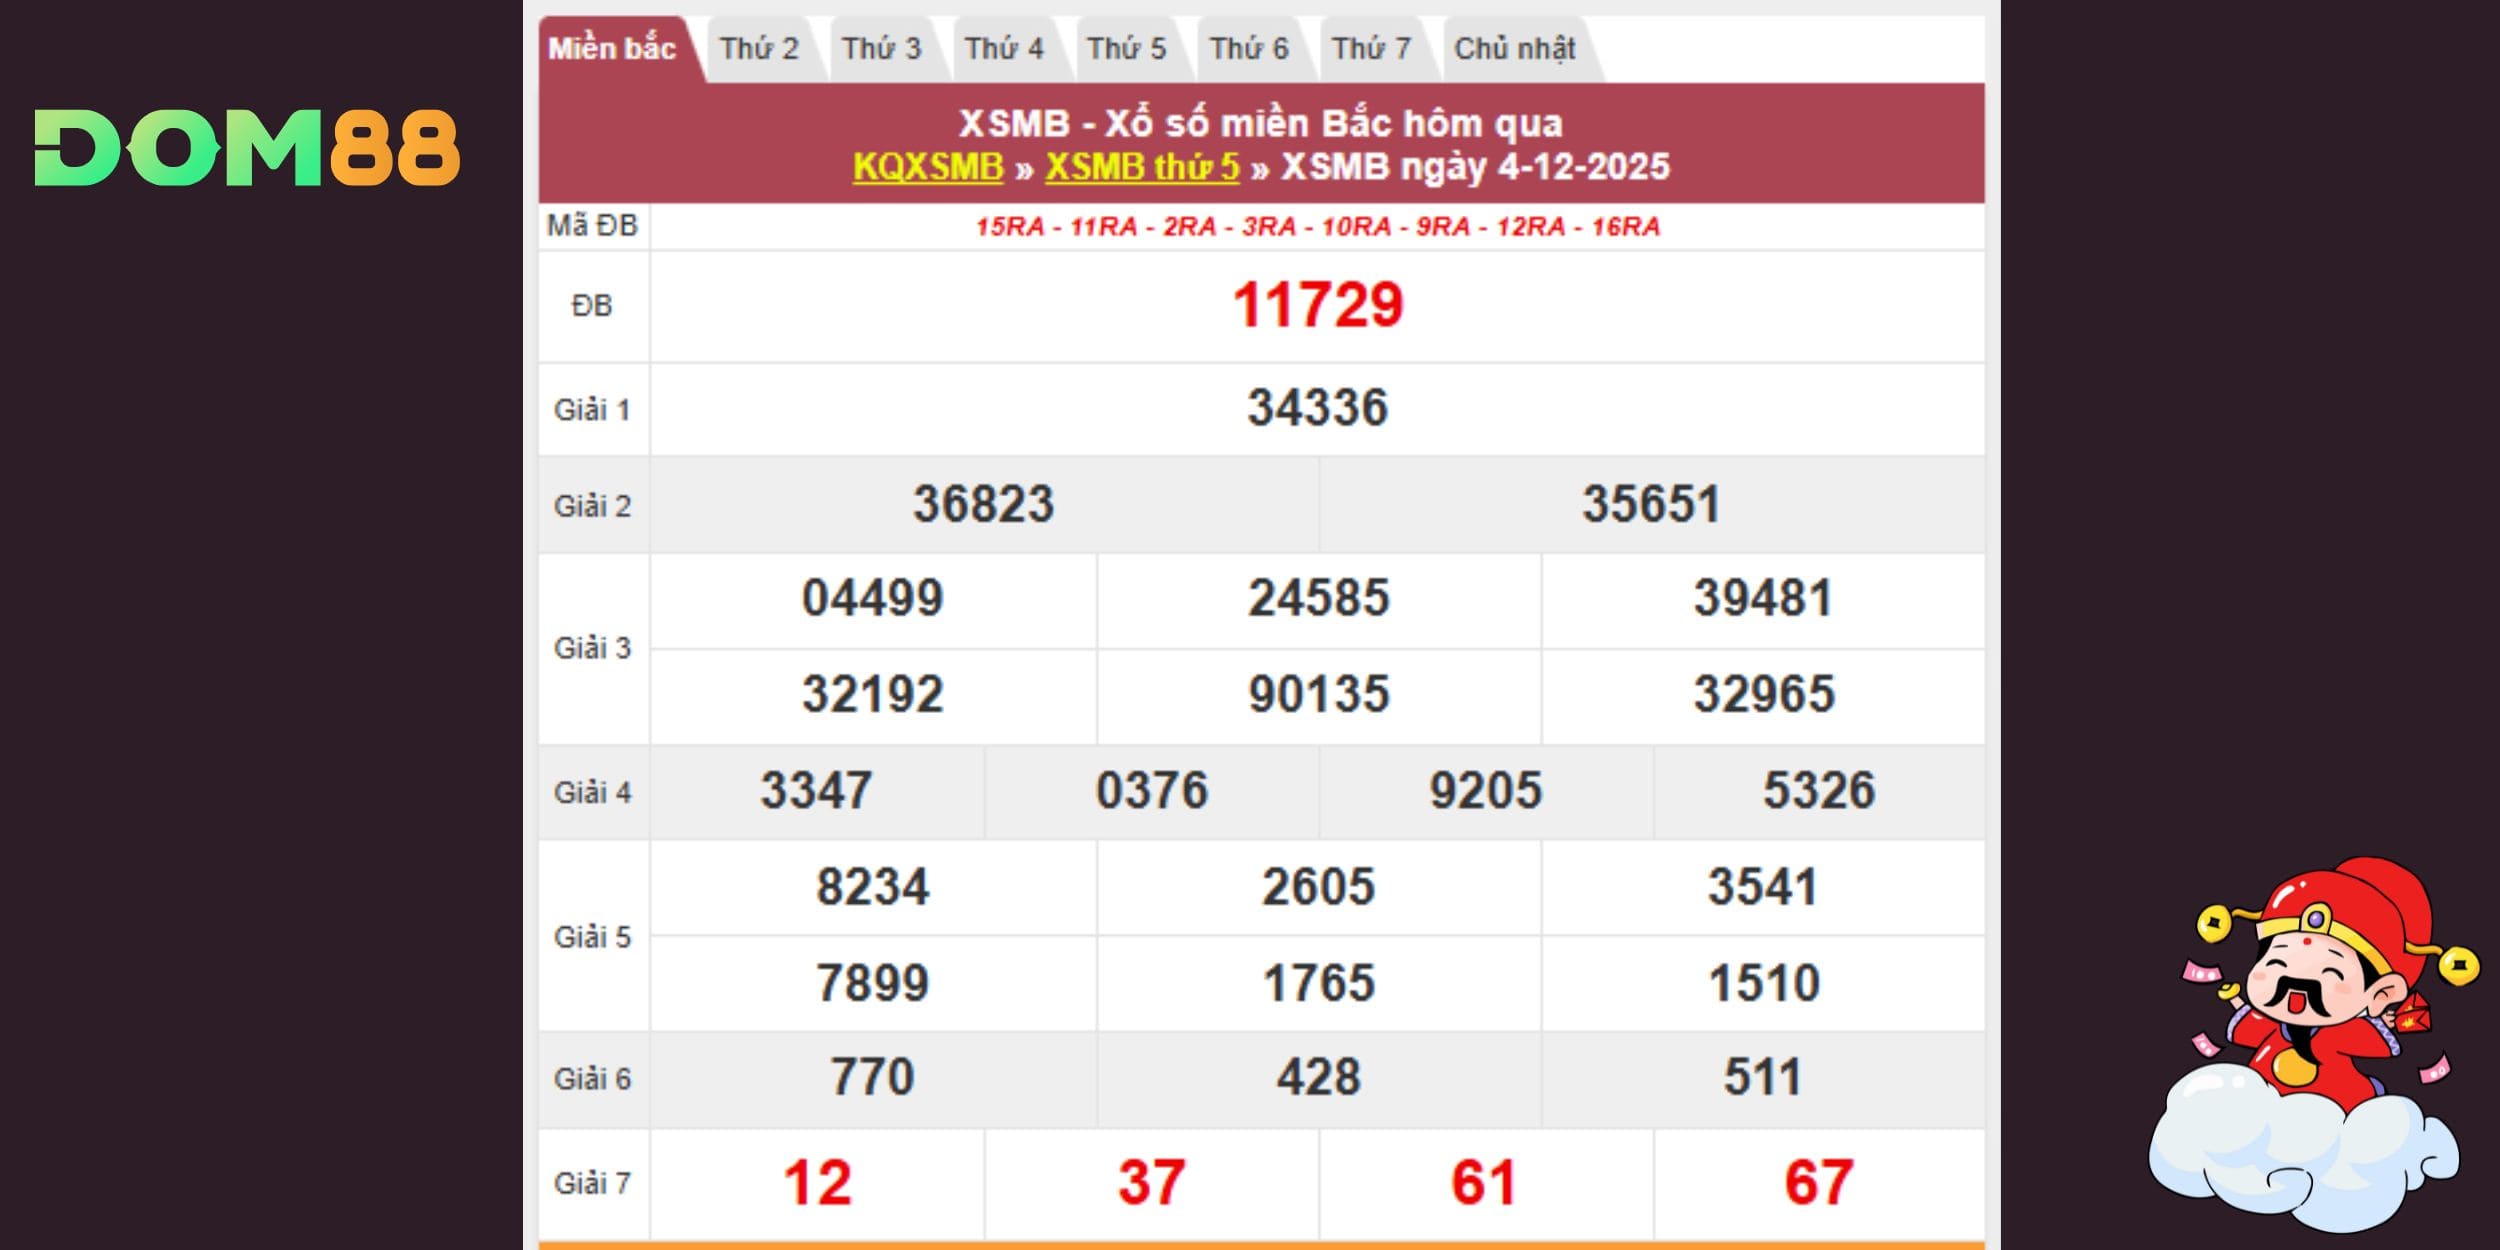This screenshot has width=2500, height=1250.
Task: Click the Giải 2 number 36823
Action: (x=983, y=504)
